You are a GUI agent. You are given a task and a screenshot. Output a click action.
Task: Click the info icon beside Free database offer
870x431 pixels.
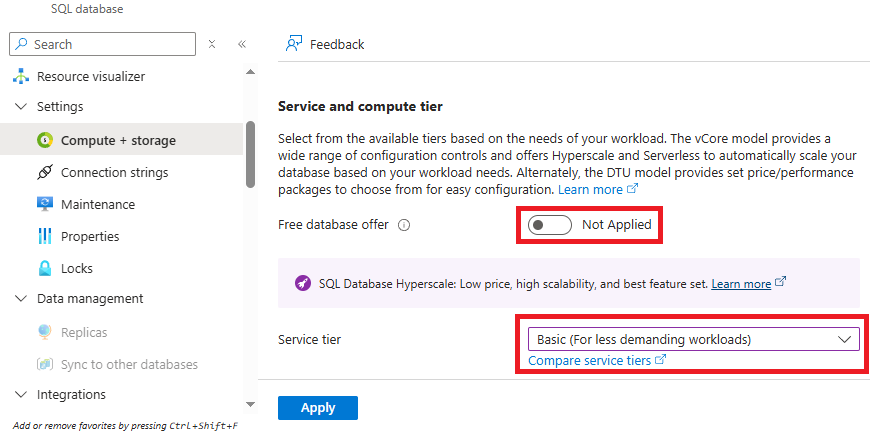click(404, 226)
